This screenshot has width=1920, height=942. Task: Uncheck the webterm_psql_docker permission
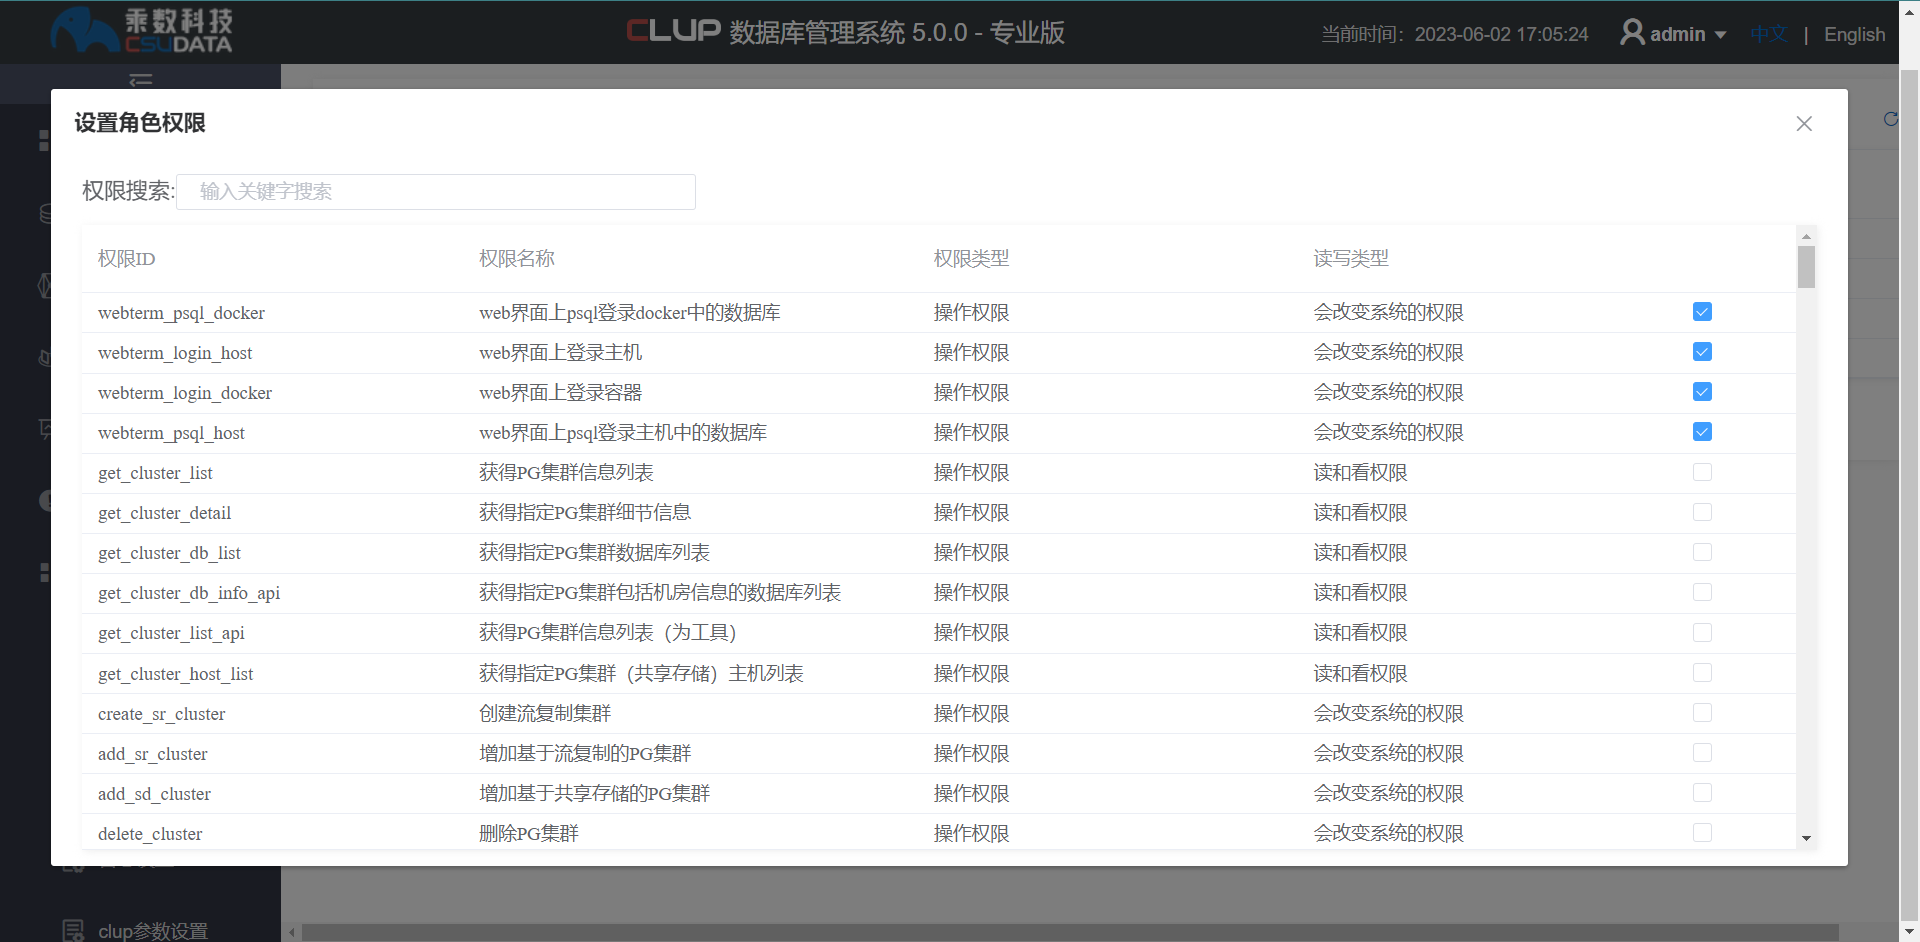point(1703,312)
